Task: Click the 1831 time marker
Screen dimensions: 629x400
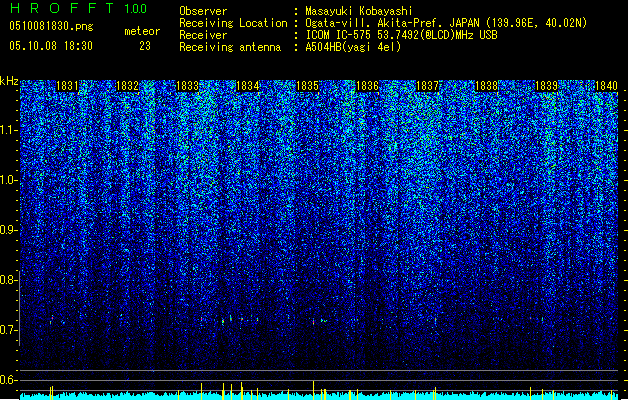Action: (67, 86)
